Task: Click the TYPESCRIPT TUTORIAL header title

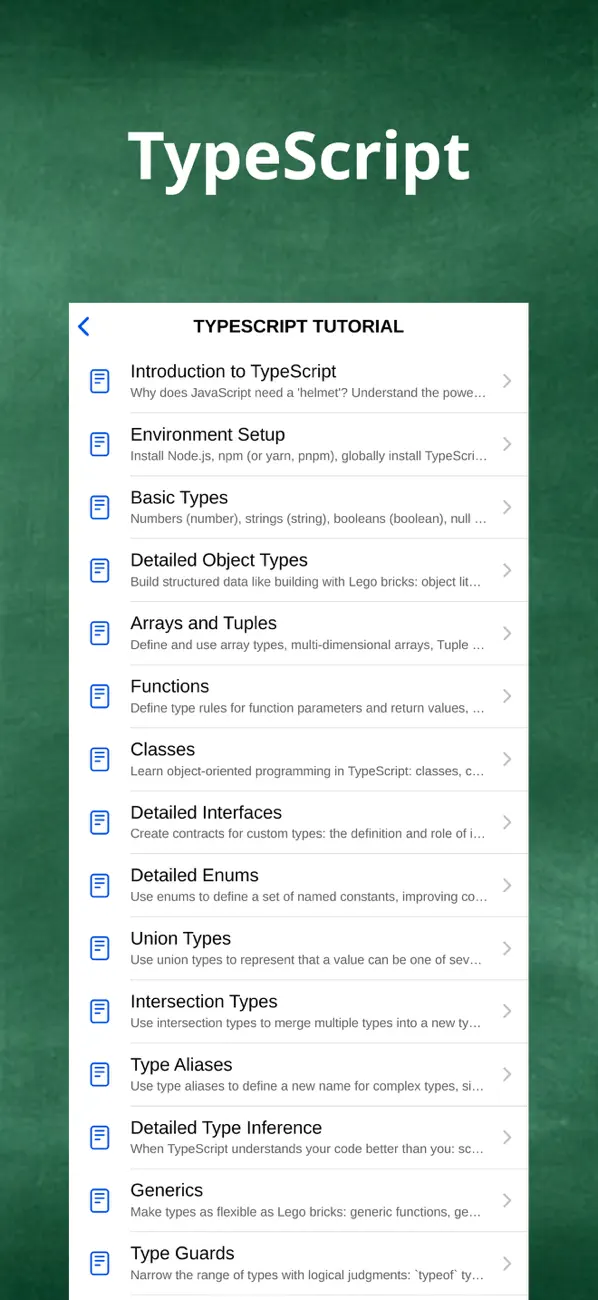Action: pyautogui.click(x=298, y=326)
